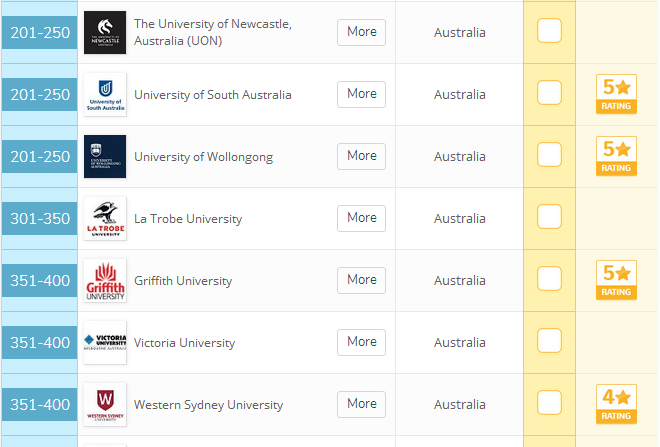This screenshot has height=447, width=660.
Task: Expand More details for Griffith University
Action: coord(361,280)
